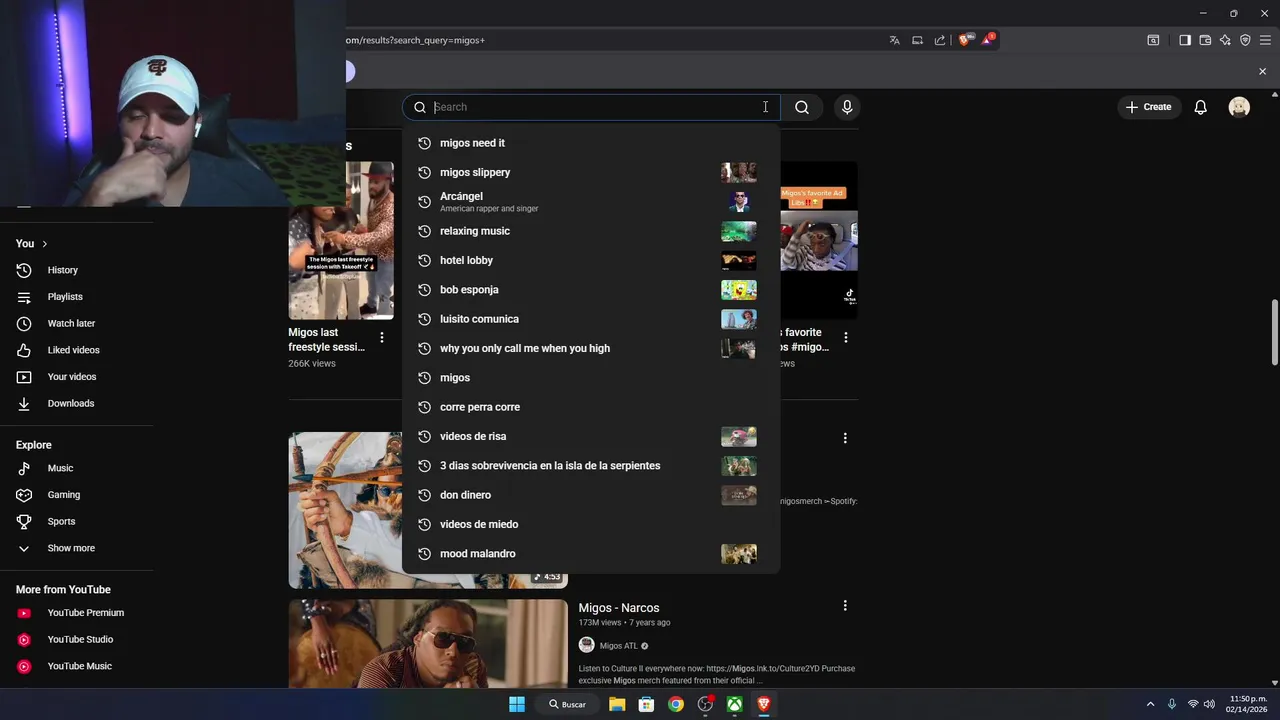Viewport: 1280px width, 720px height.
Task: Open 'Migos - Narcos' video title
Action: [619, 608]
